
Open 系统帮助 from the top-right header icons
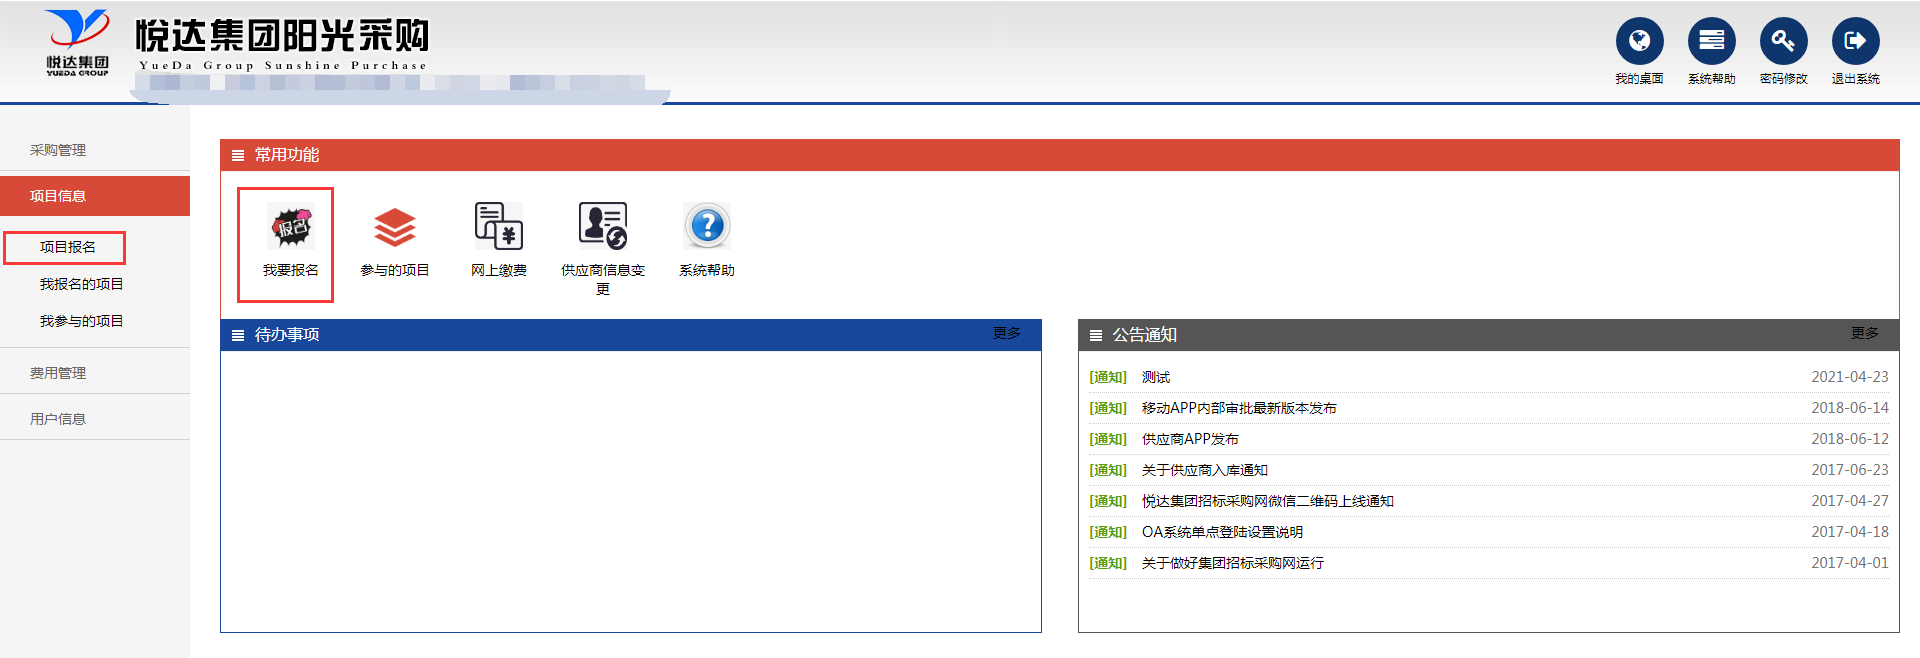click(1711, 42)
